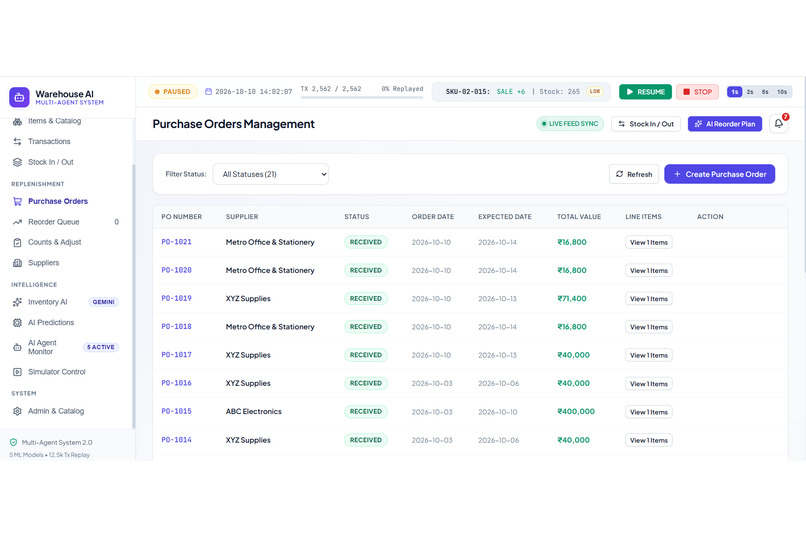Image resolution: width=806 pixels, height=537 pixels.
Task: Click the PAUSED status badge
Action: coord(173,91)
